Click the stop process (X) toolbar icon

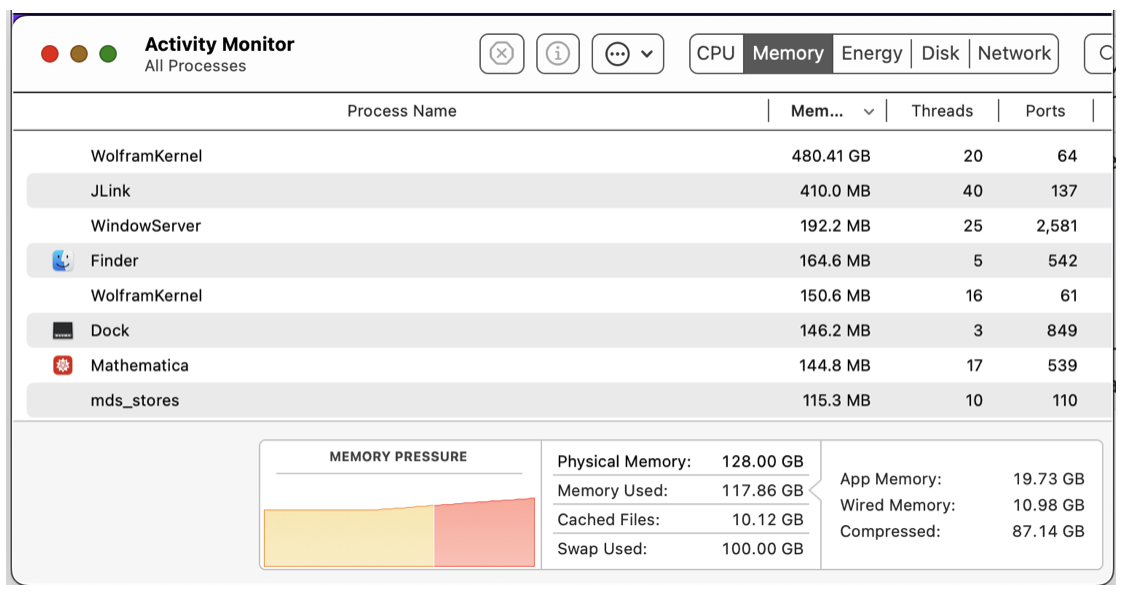click(x=502, y=54)
